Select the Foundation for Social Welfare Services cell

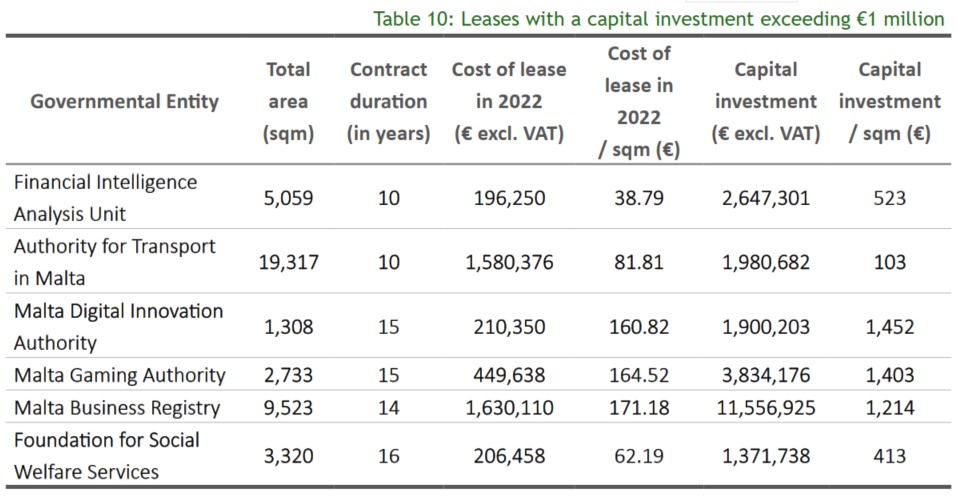pos(106,456)
